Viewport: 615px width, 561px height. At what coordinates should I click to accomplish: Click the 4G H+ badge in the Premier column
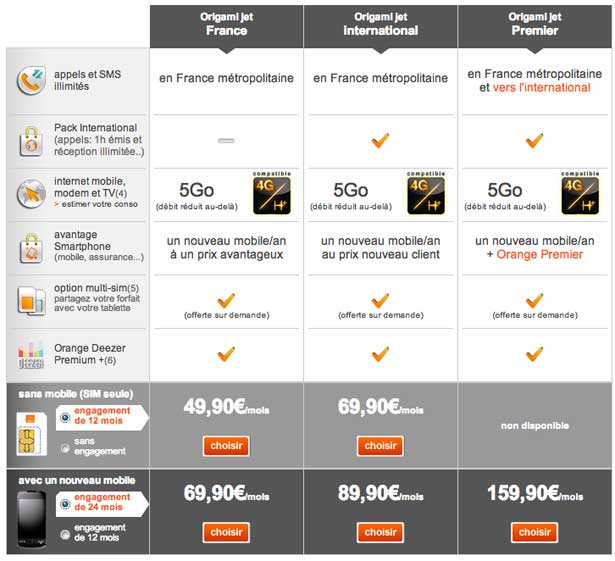point(583,192)
